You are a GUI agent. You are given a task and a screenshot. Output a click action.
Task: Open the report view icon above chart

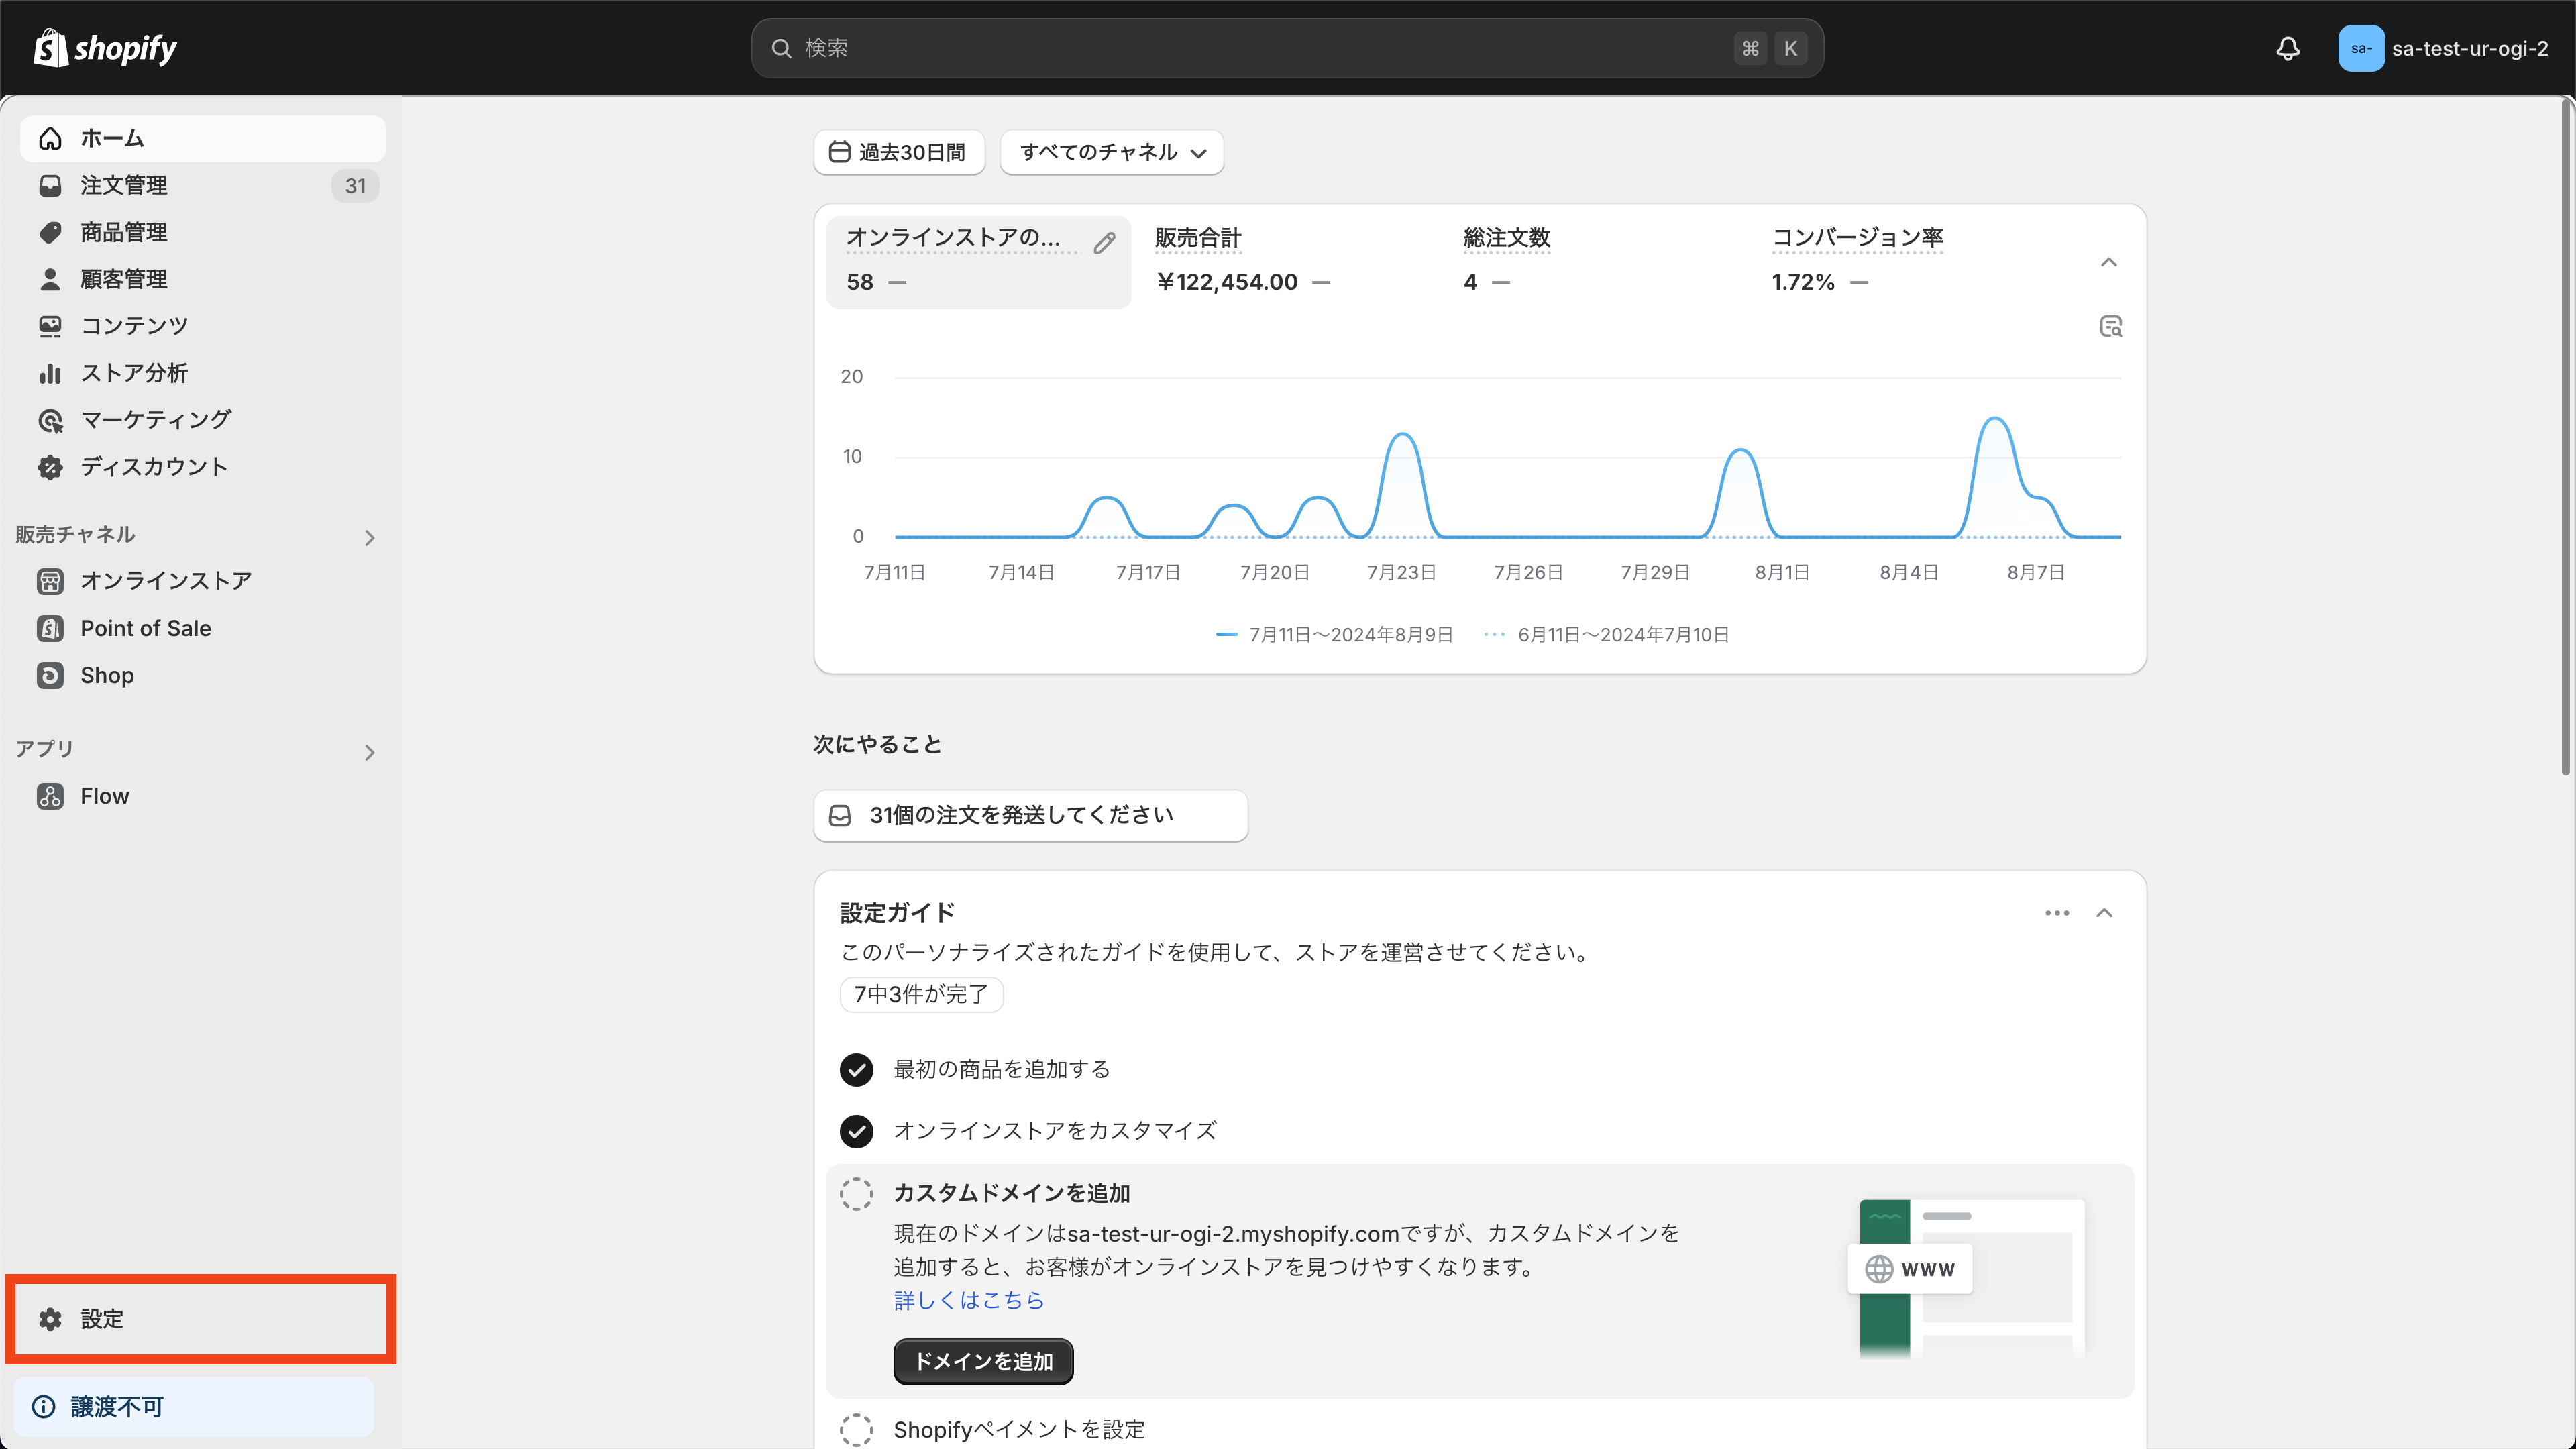(x=2110, y=327)
